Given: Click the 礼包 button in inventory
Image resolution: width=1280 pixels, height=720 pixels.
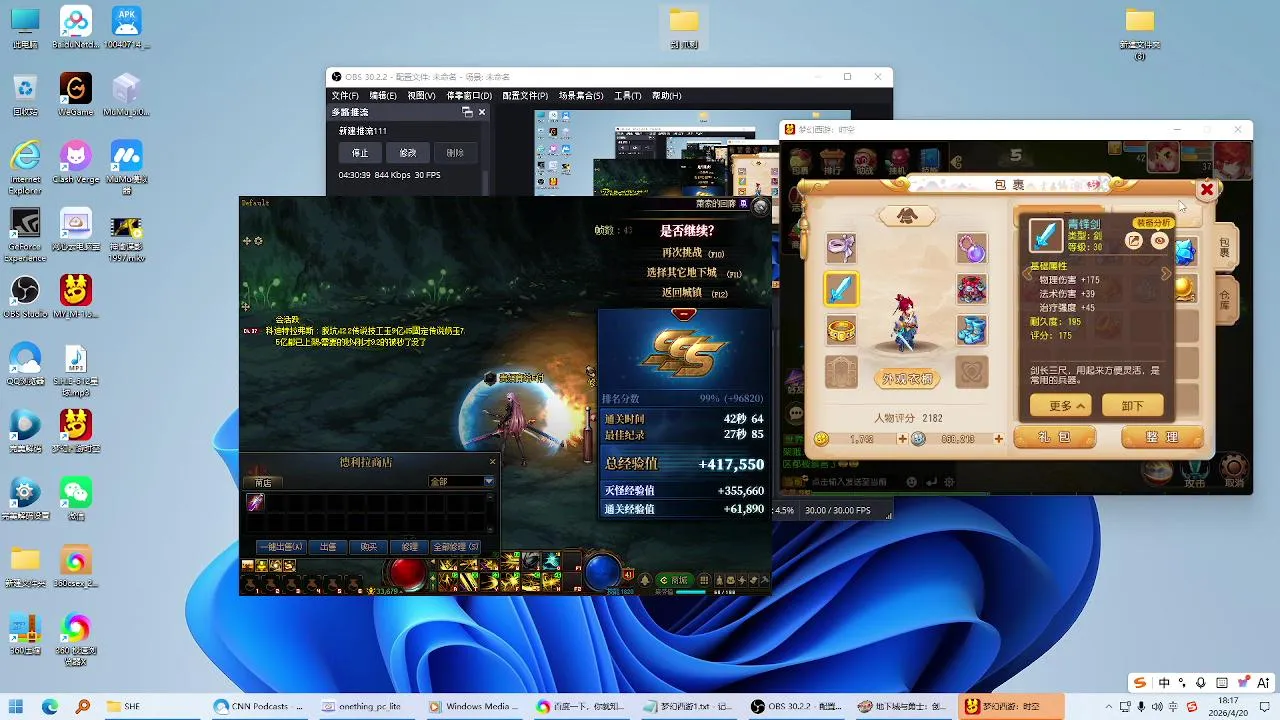Looking at the screenshot, I should click(1054, 438).
